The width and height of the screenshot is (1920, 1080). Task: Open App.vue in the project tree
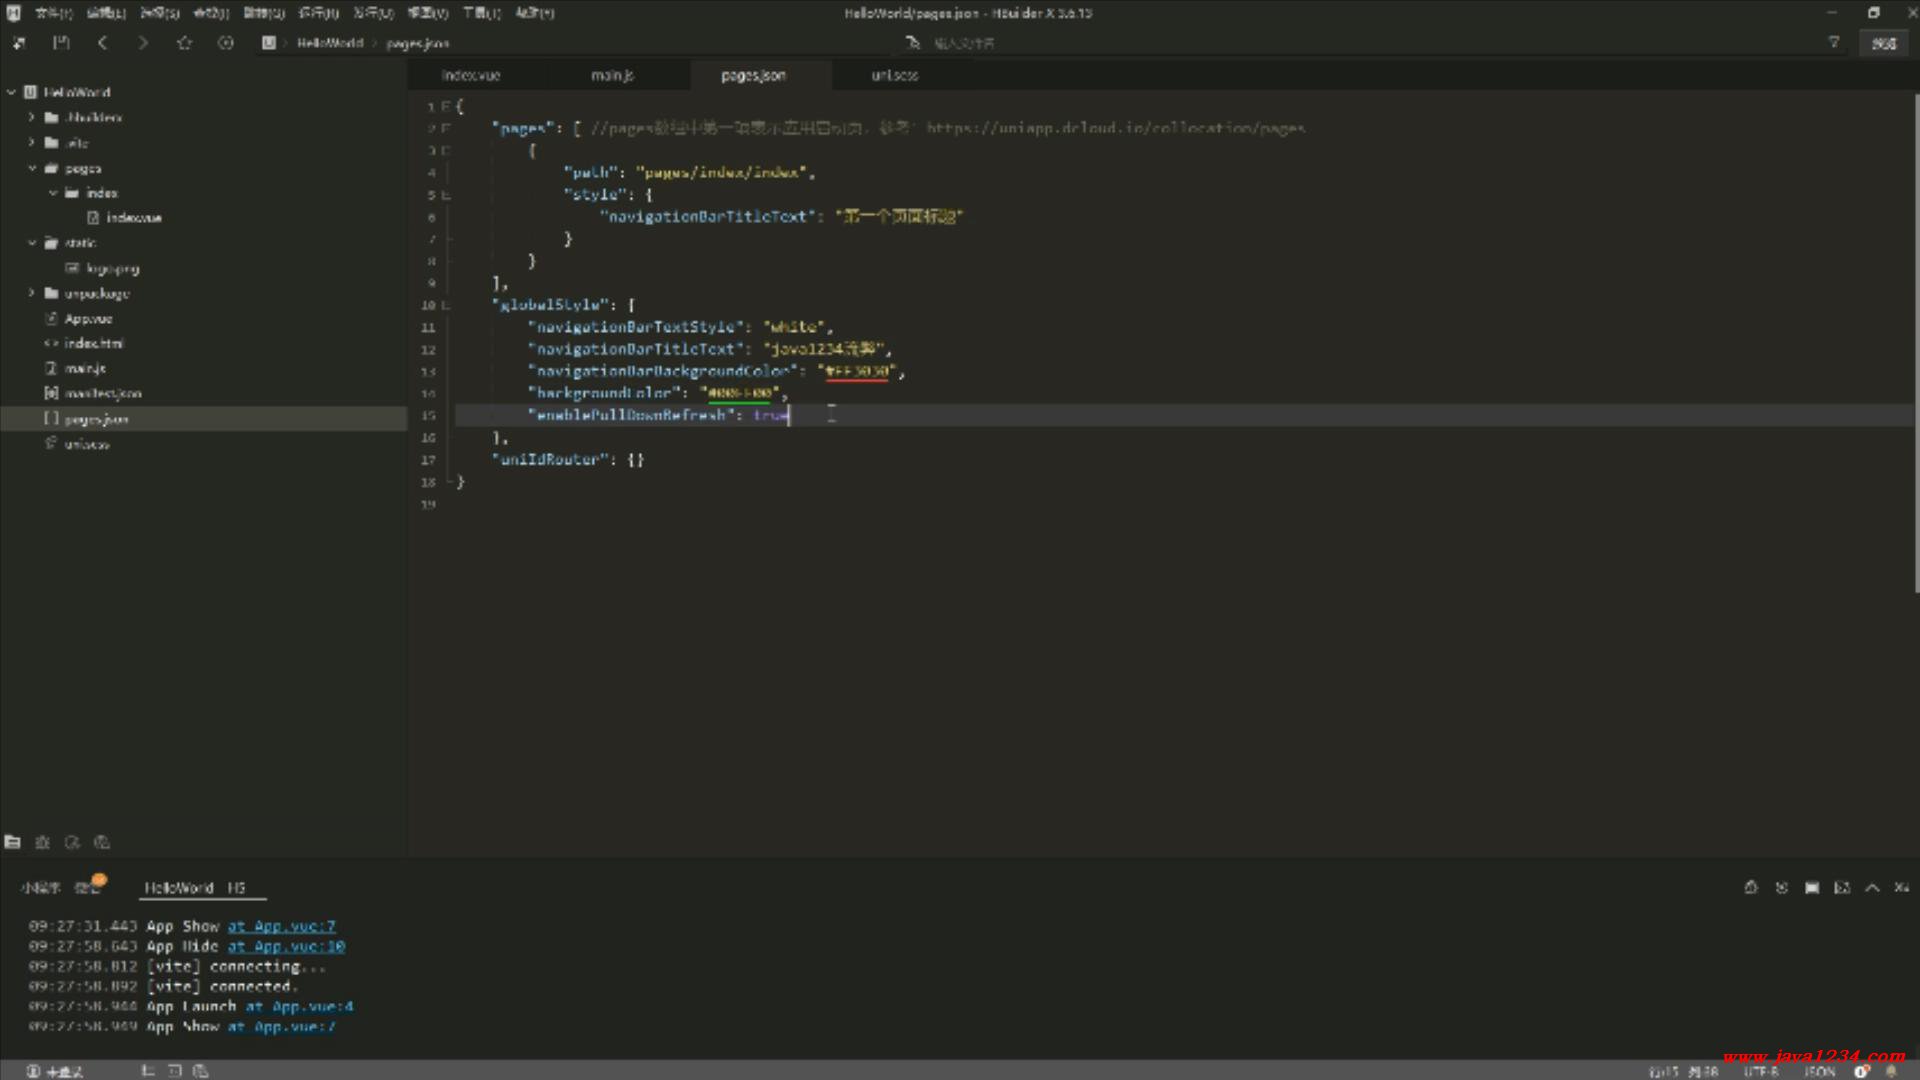coord(88,318)
